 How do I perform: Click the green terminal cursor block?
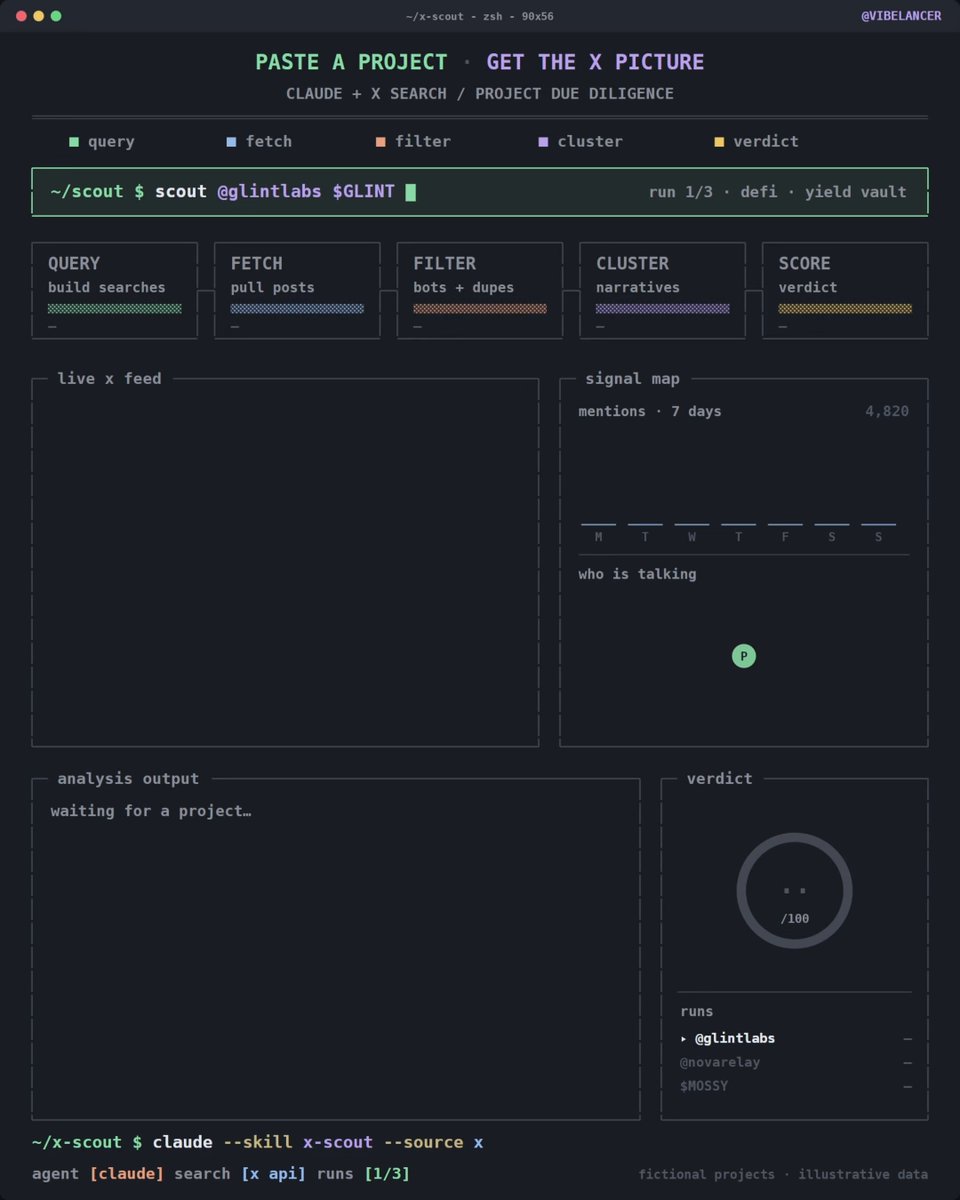pyautogui.click(x=410, y=191)
